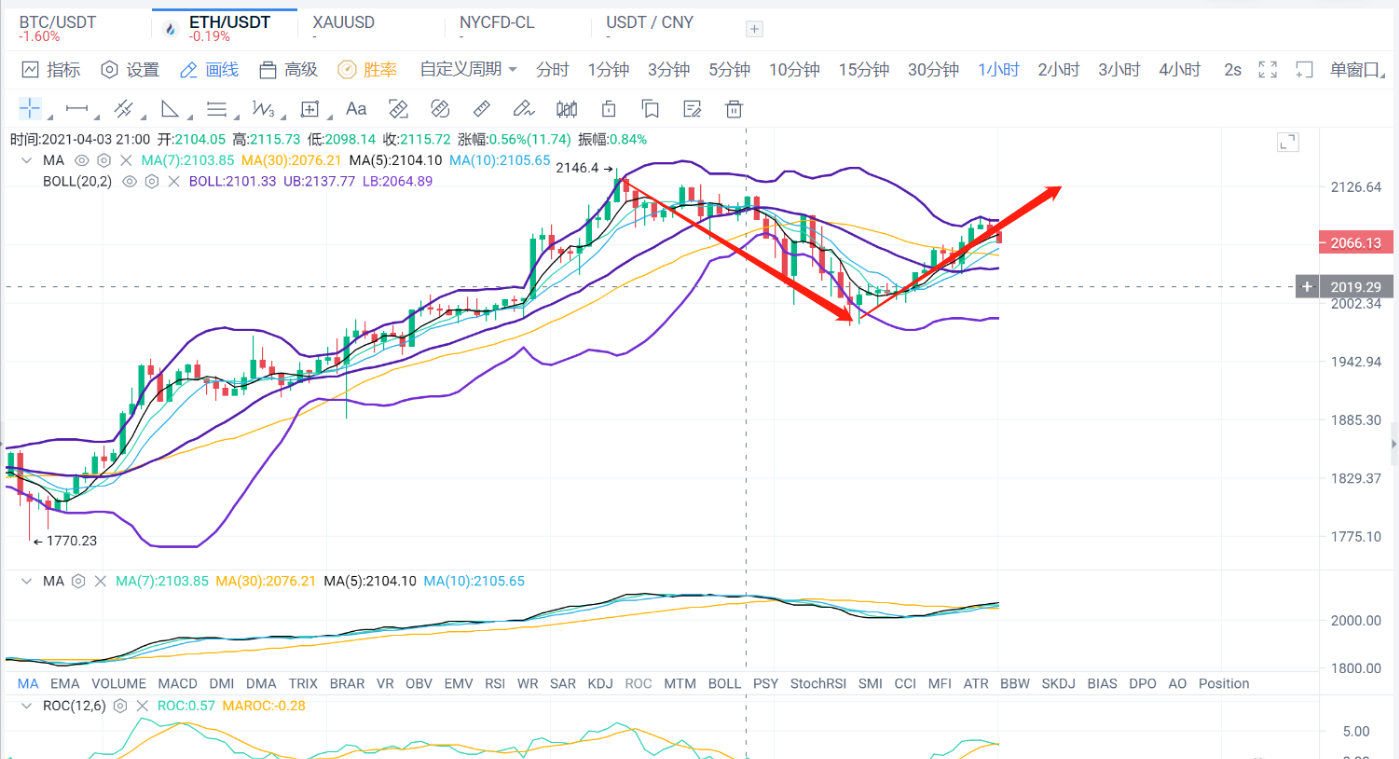
Task: Toggle visibility of main MA indicator
Action: (x=82, y=160)
